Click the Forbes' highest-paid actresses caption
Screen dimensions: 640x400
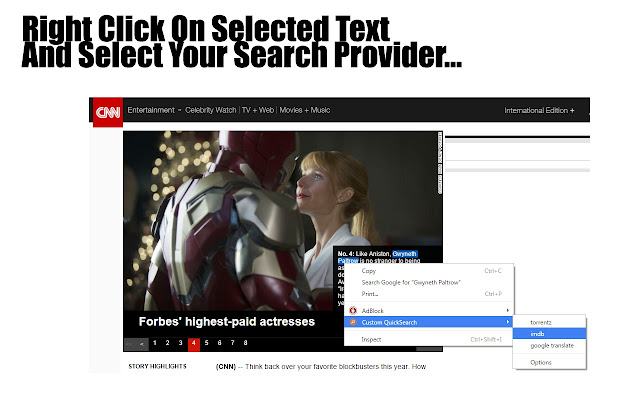[x=227, y=322]
